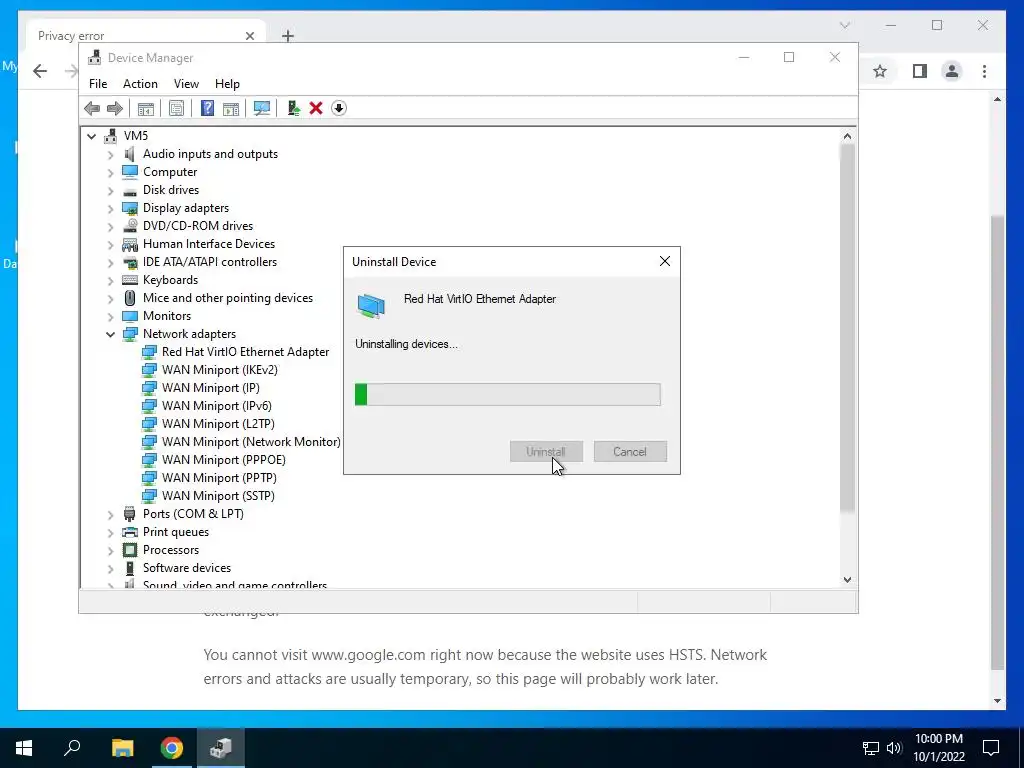Expand the Disk drives category

click(x=110, y=191)
